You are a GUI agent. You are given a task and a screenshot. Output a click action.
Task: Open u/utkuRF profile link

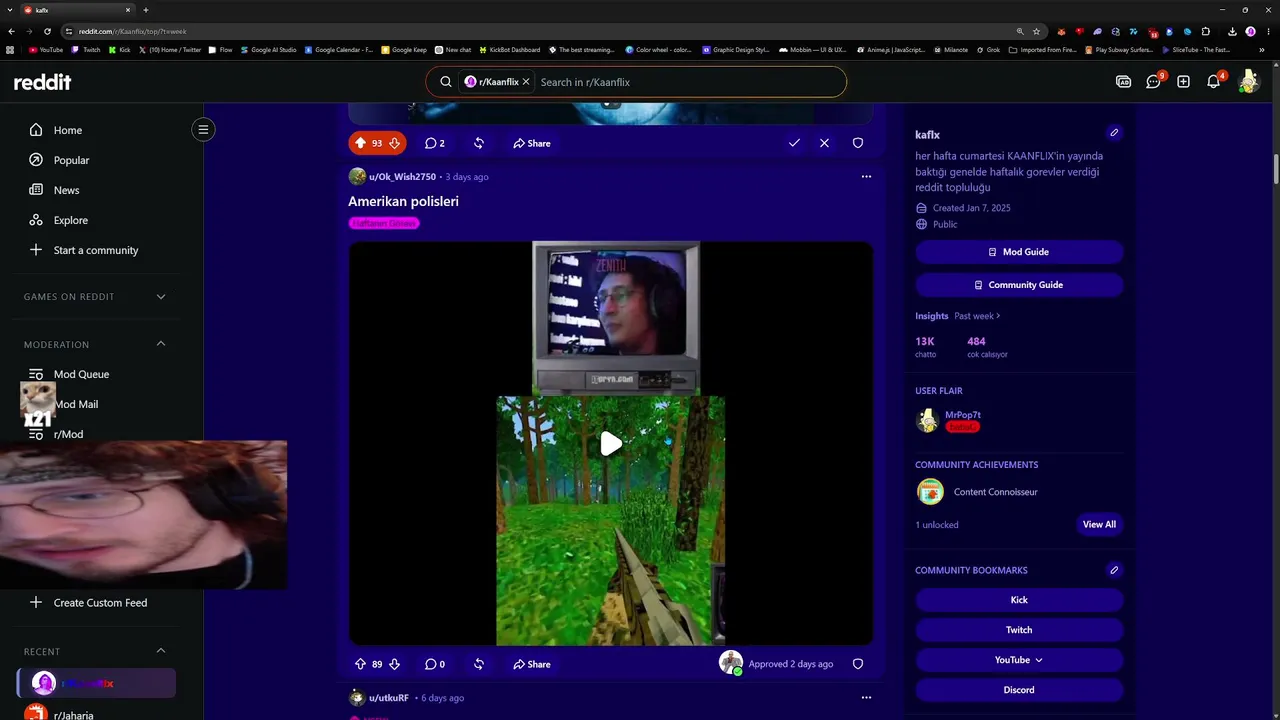[389, 698]
